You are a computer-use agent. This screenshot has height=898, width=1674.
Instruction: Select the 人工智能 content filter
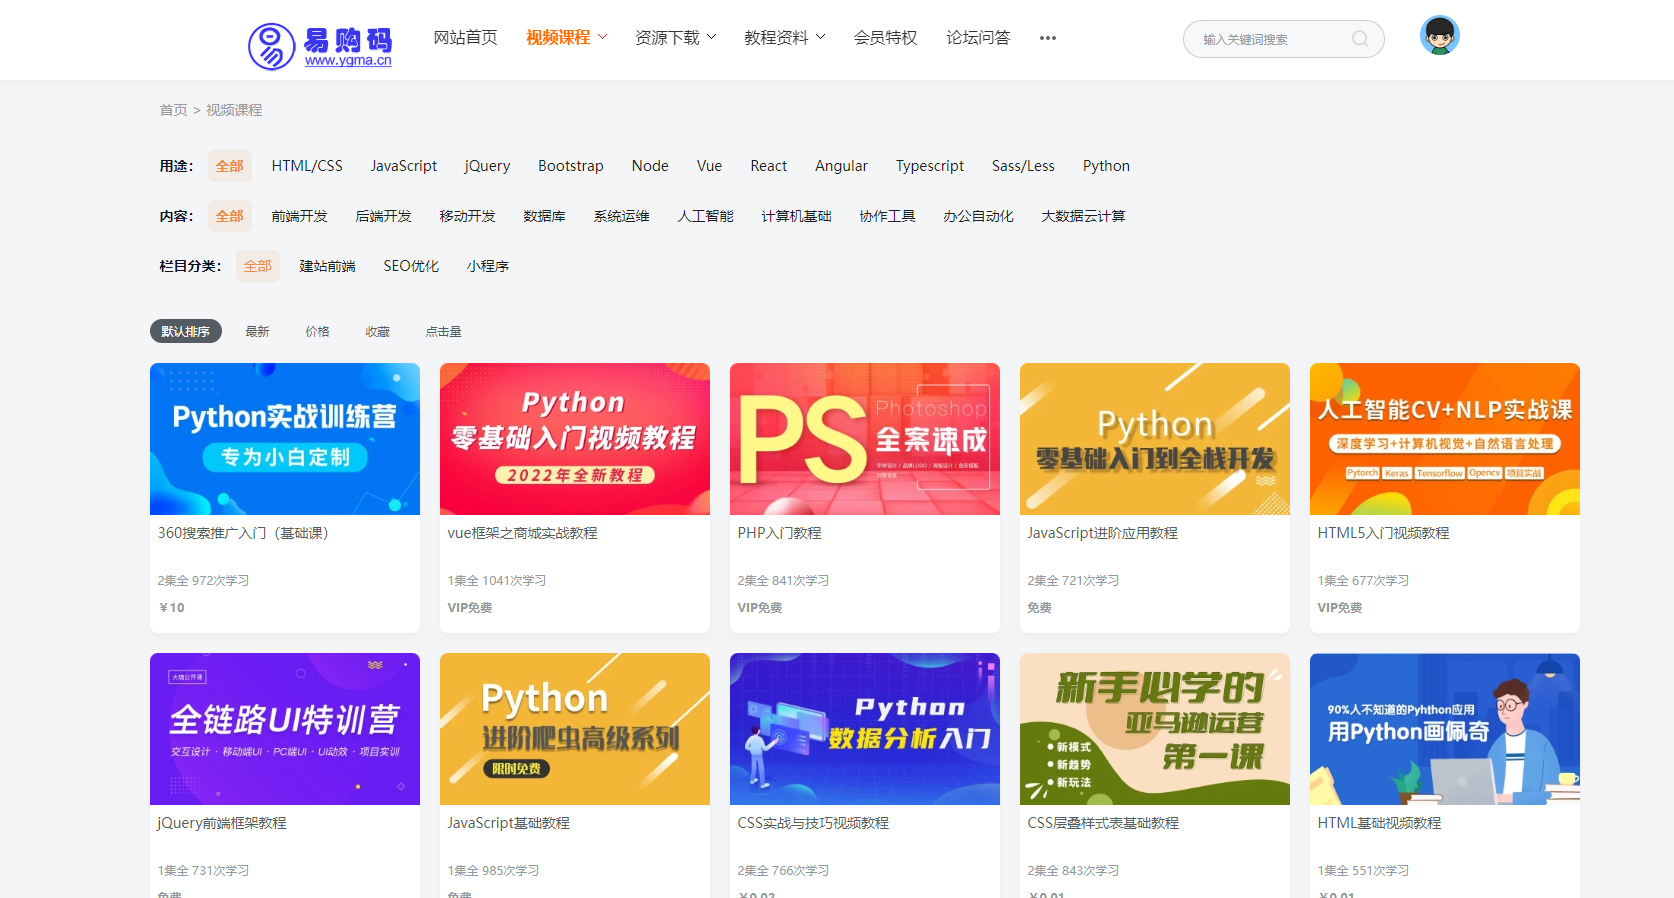pos(705,216)
